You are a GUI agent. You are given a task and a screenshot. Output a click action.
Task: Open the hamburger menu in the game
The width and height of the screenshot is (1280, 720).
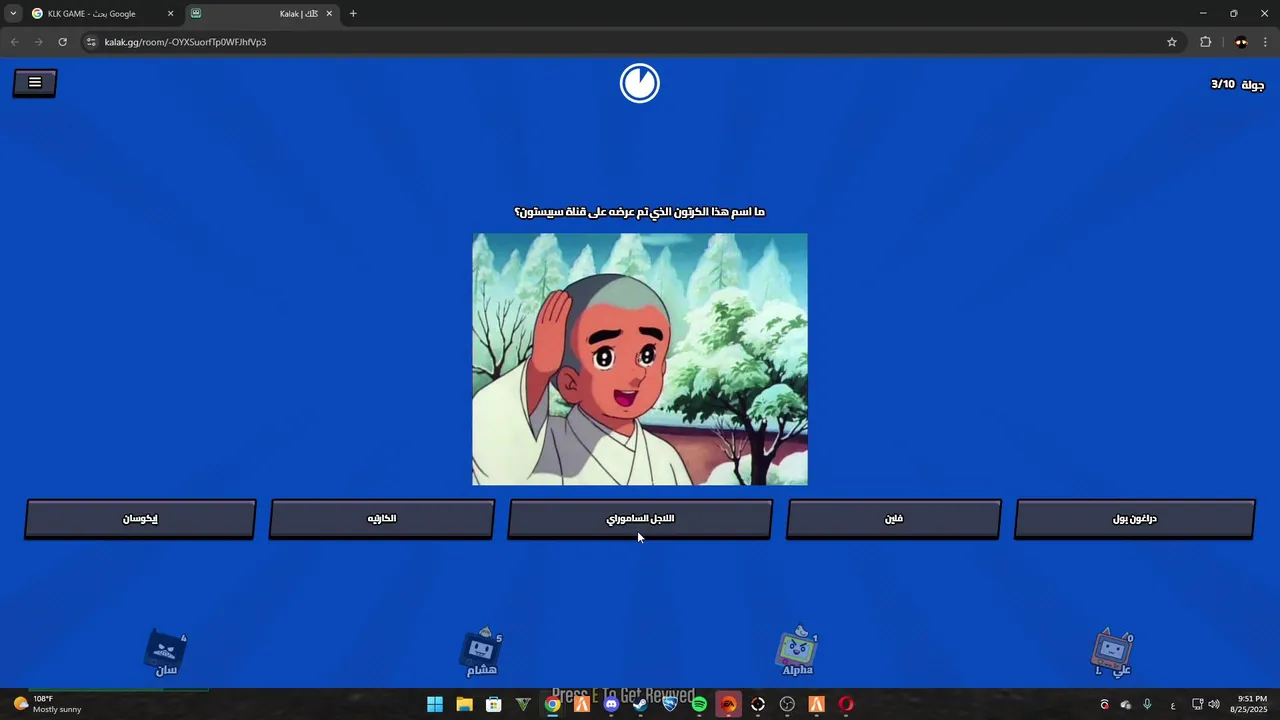(x=35, y=83)
